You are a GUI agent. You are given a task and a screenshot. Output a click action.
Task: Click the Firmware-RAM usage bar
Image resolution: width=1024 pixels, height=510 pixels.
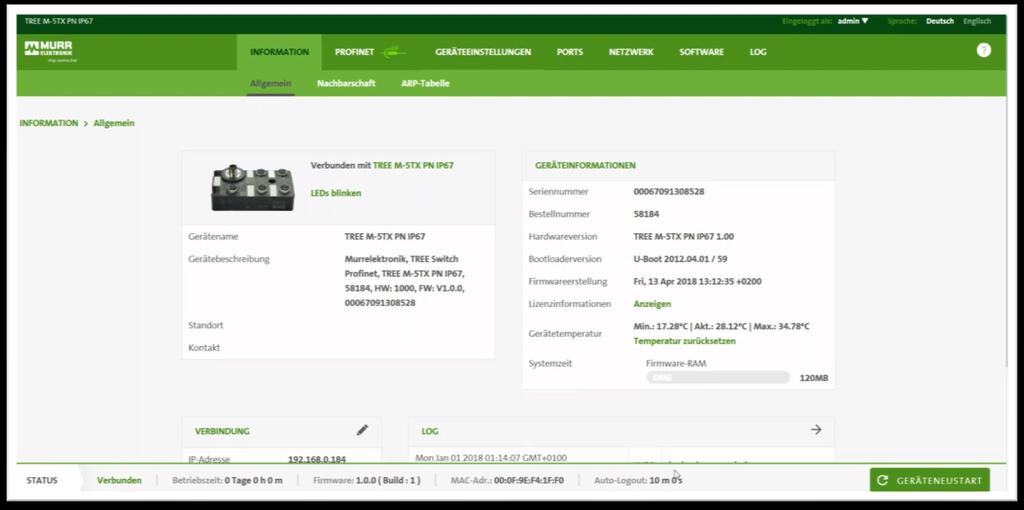718,377
